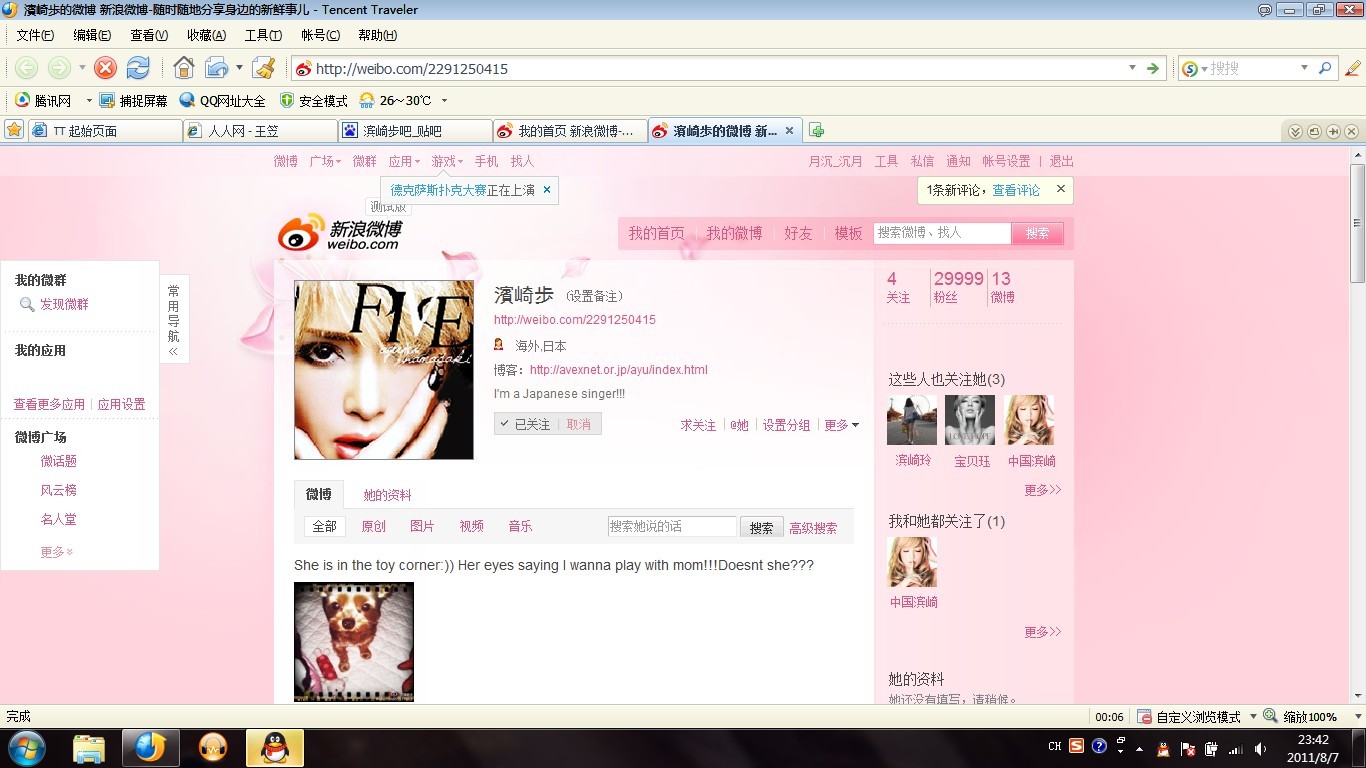Filter posts by 原创
The image size is (1366, 768).
pyautogui.click(x=373, y=526)
